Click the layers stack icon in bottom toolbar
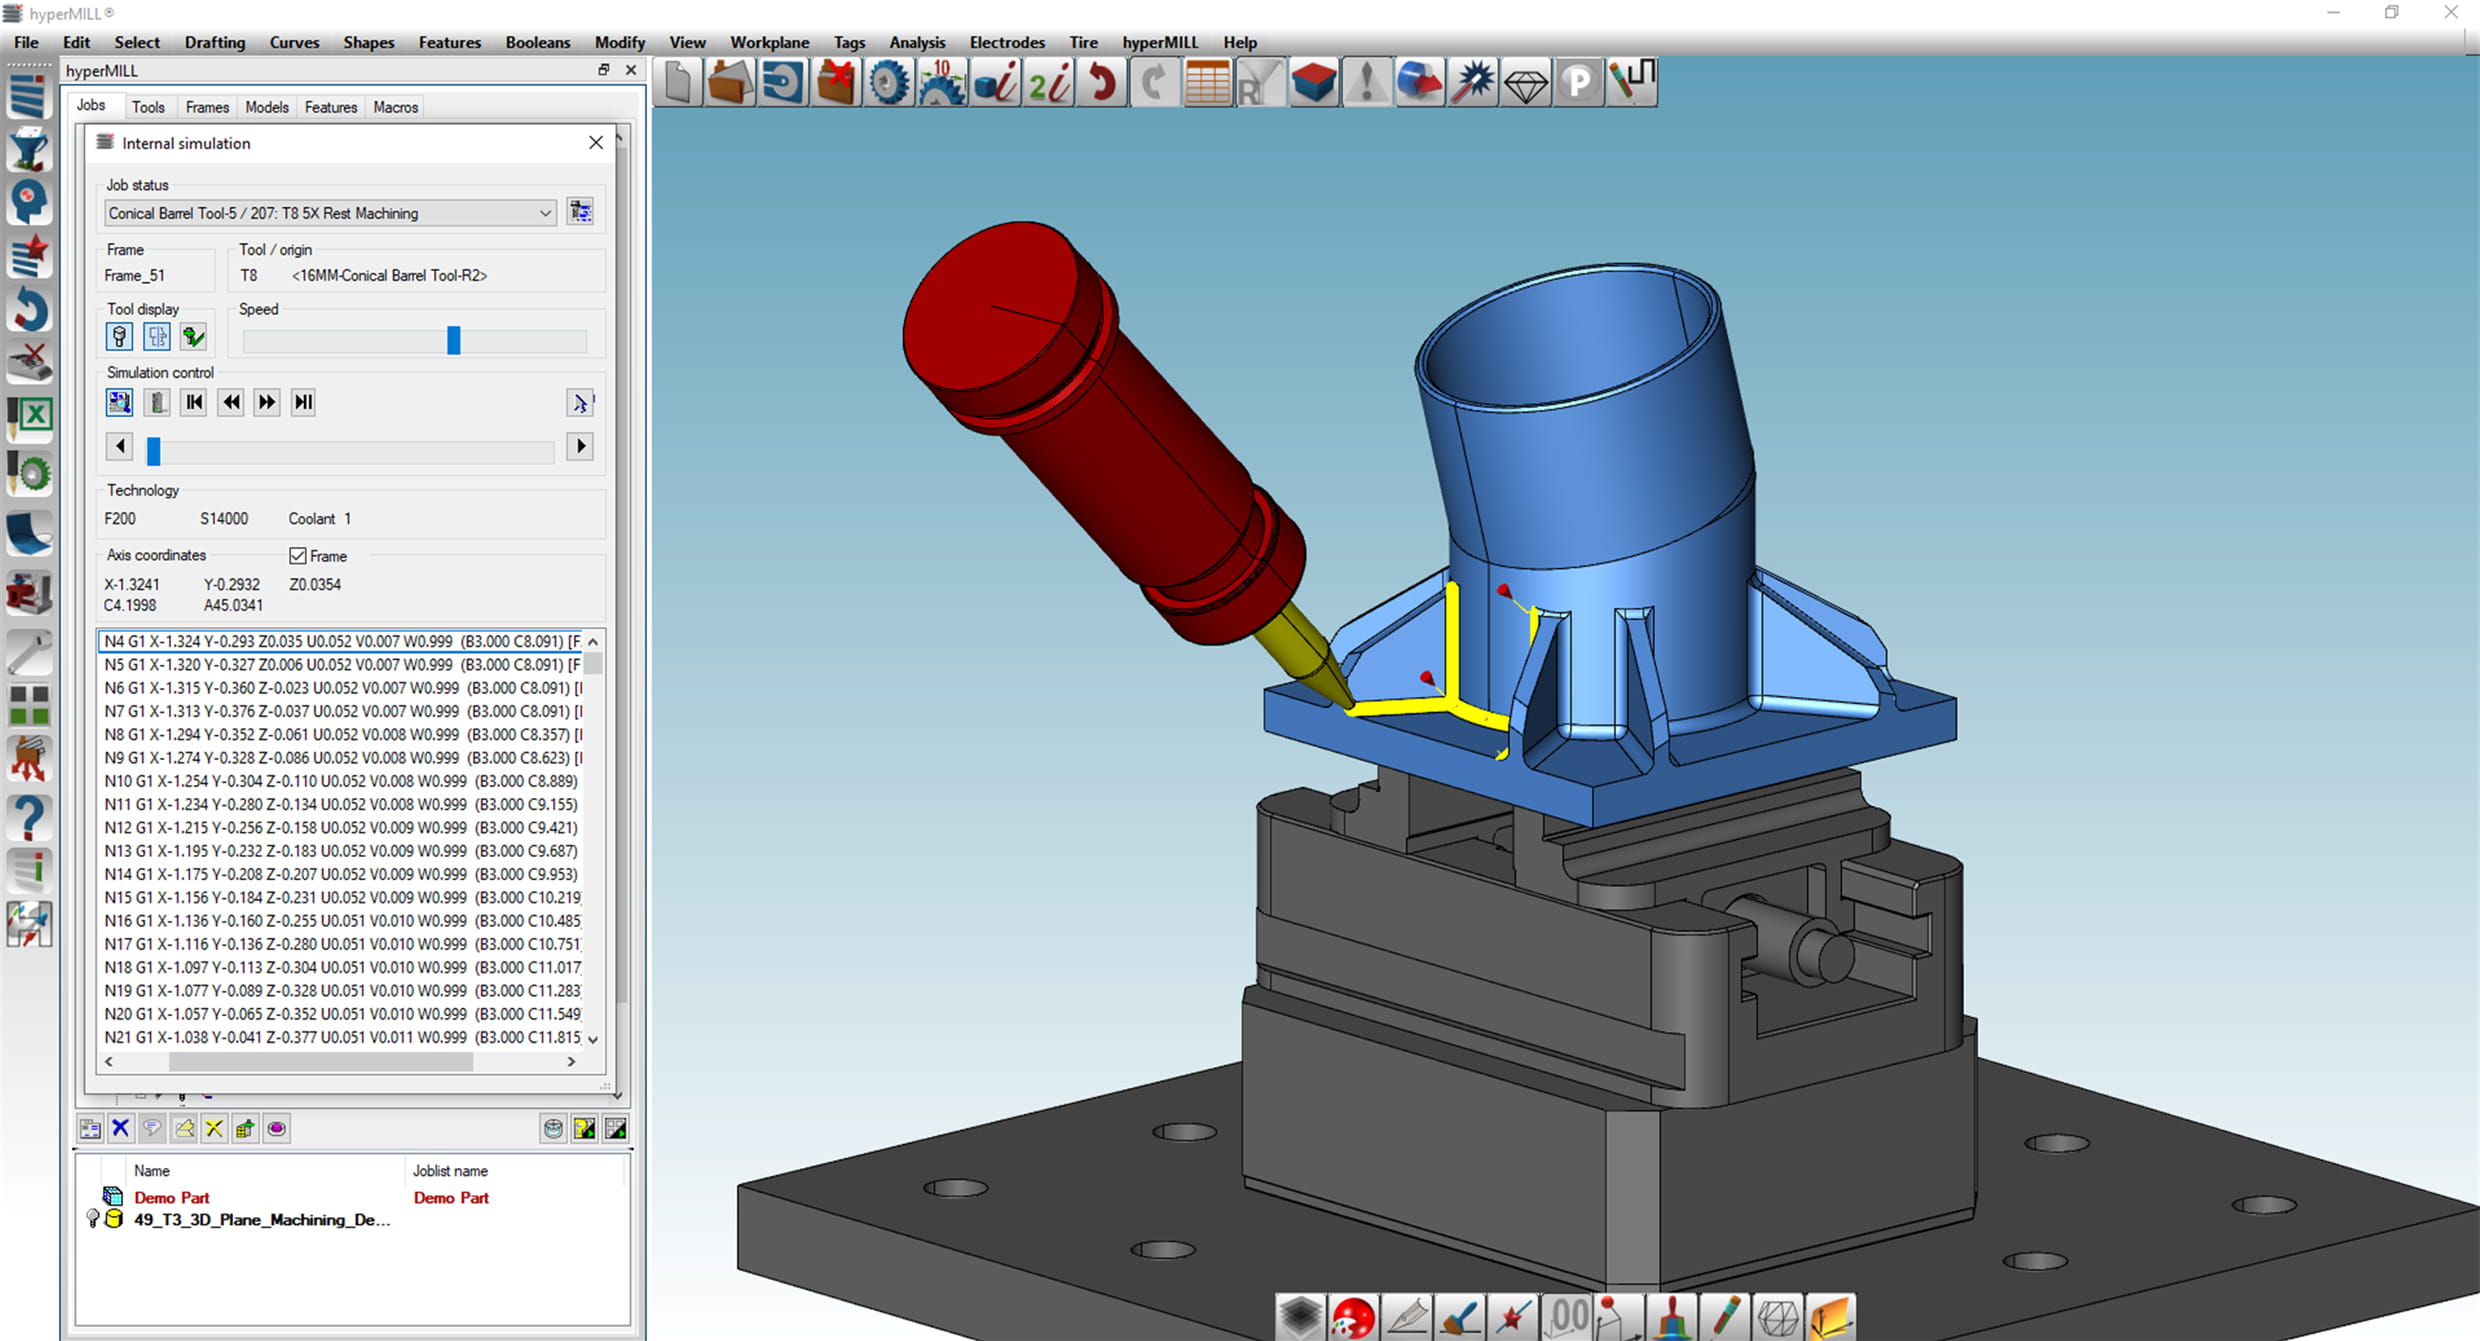Screen dimensions: 2480x1341 [x=1300, y=1317]
